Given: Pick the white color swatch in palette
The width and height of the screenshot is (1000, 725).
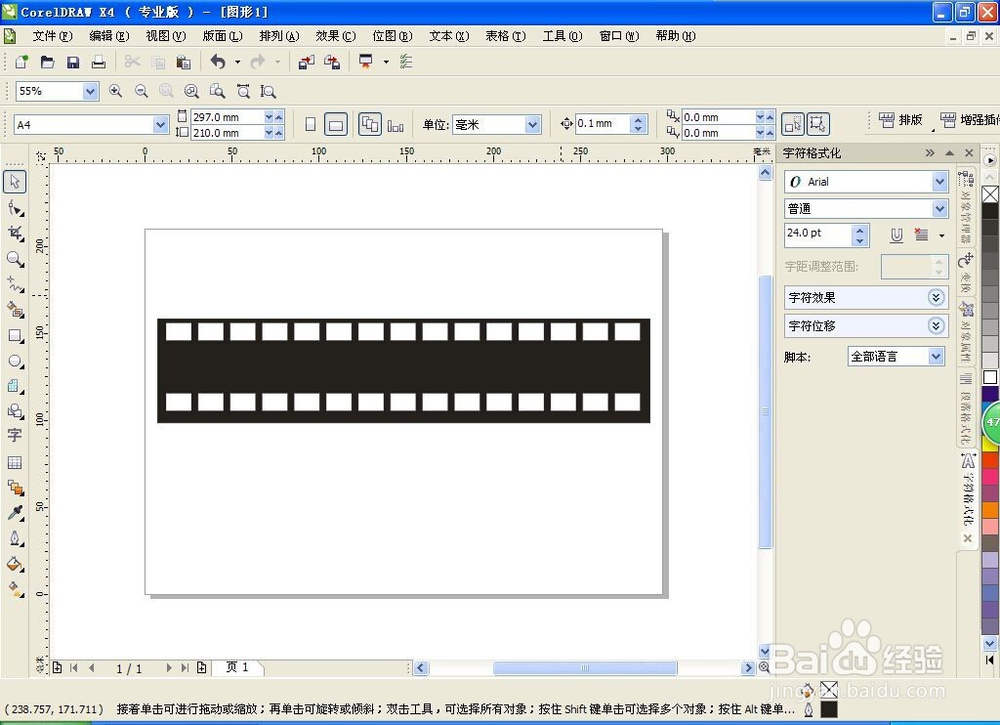Looking at the screenshot, I should (990, 377).
